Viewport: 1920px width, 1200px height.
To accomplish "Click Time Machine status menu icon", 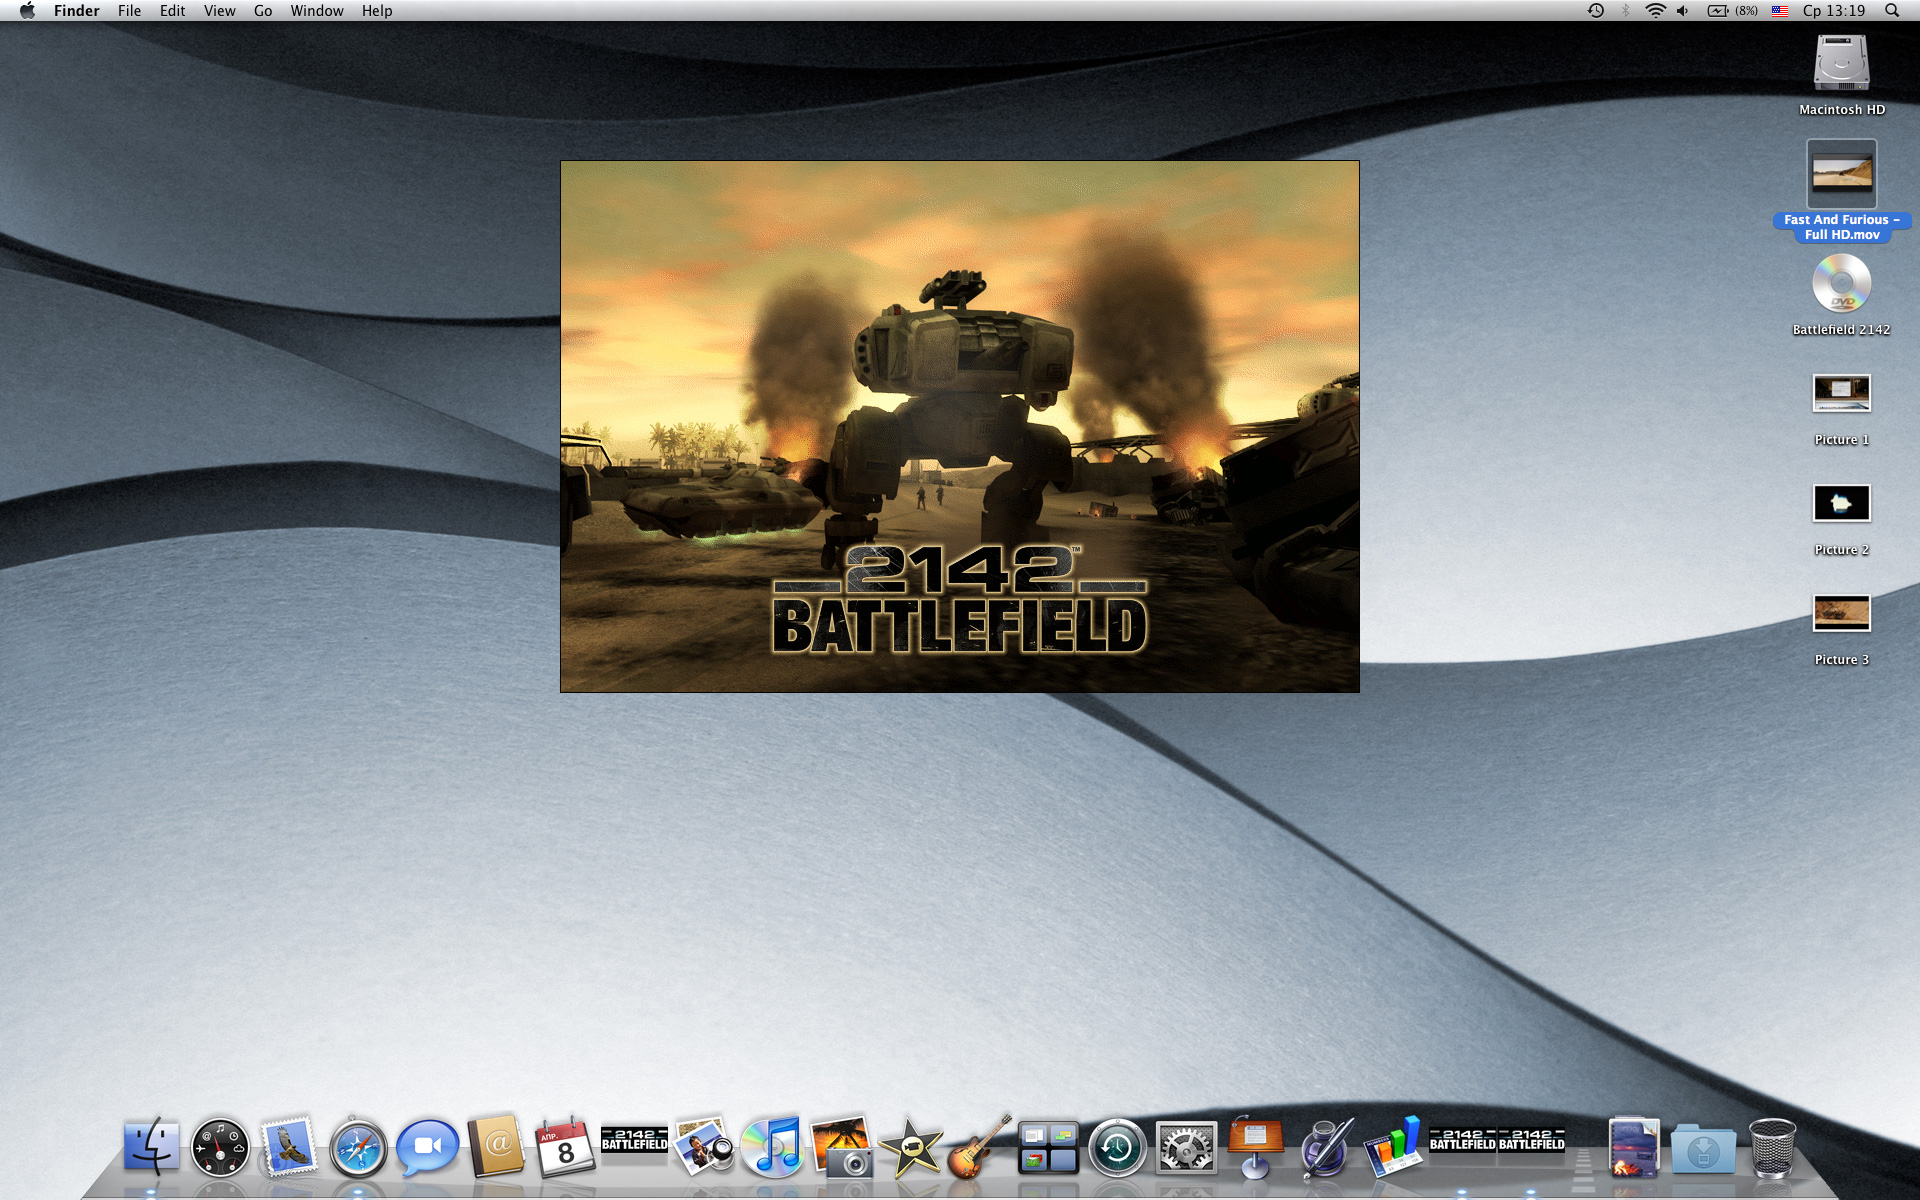I will 1596,11.
